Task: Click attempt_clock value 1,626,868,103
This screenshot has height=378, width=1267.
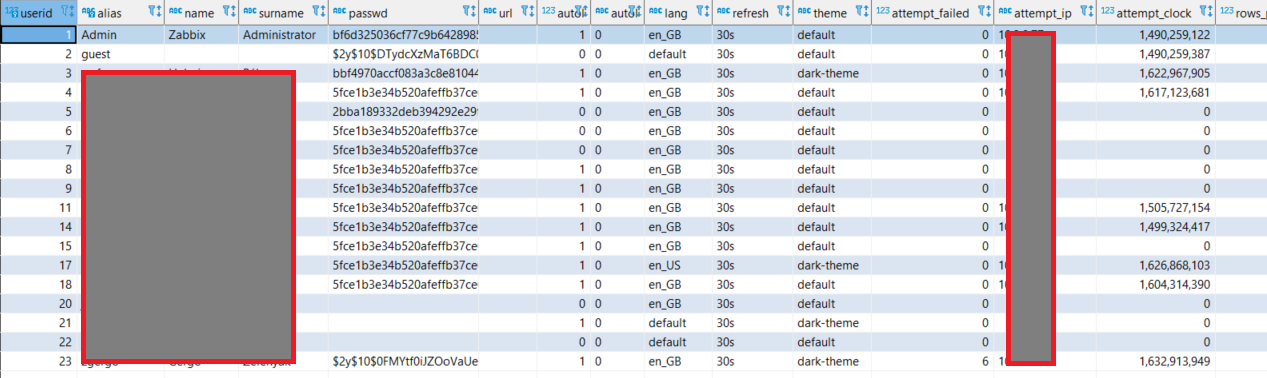Action: [1155, 265]
